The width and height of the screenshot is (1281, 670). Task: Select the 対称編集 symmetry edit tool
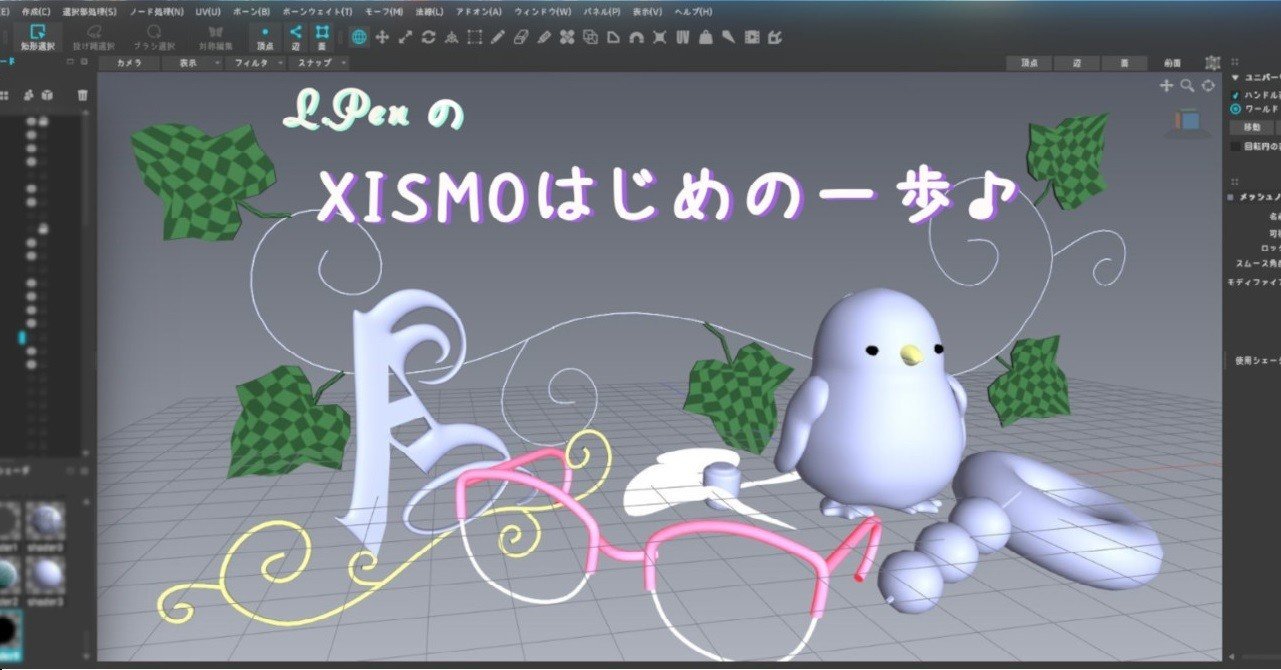216,37
